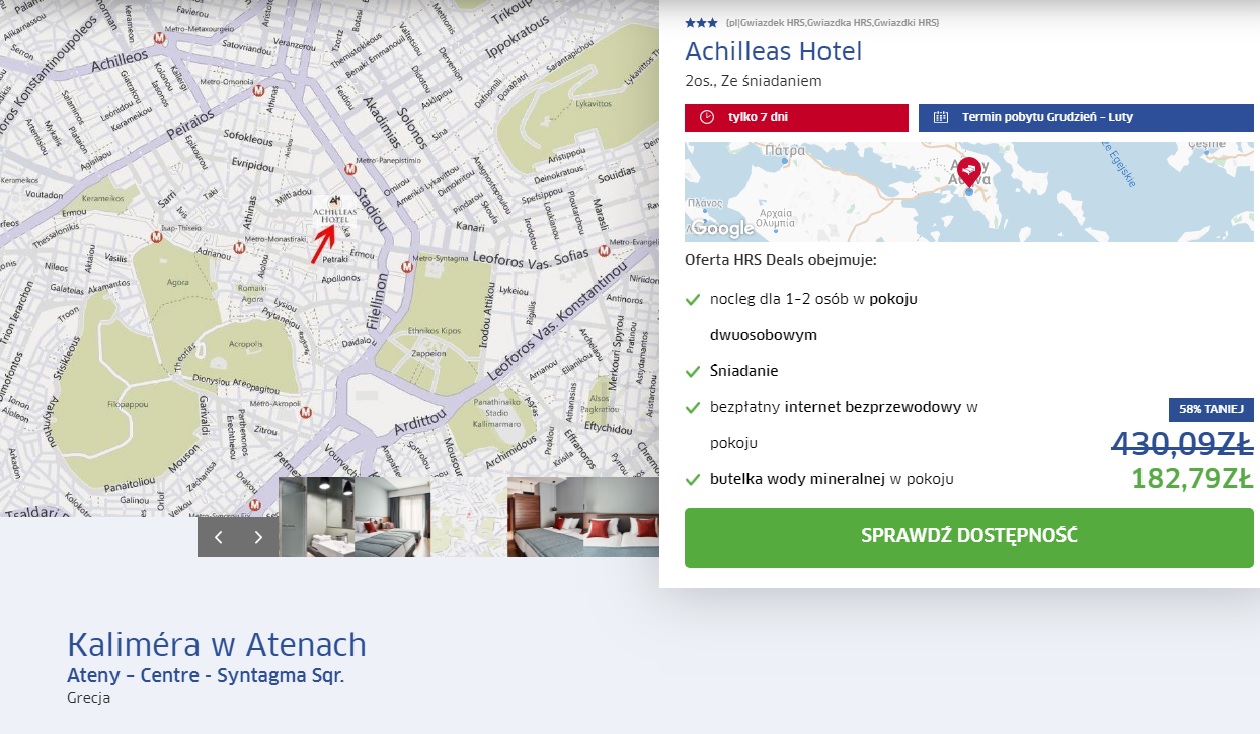Screen dimensions: 1260x734
Task: Click 'Termin pobytu Grudzień – Luty' badge
Action: click(x=1086, y=117)
